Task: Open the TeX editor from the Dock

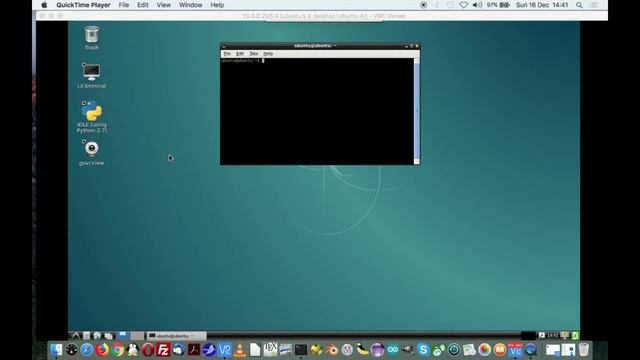Action: (x=270, y=350)
